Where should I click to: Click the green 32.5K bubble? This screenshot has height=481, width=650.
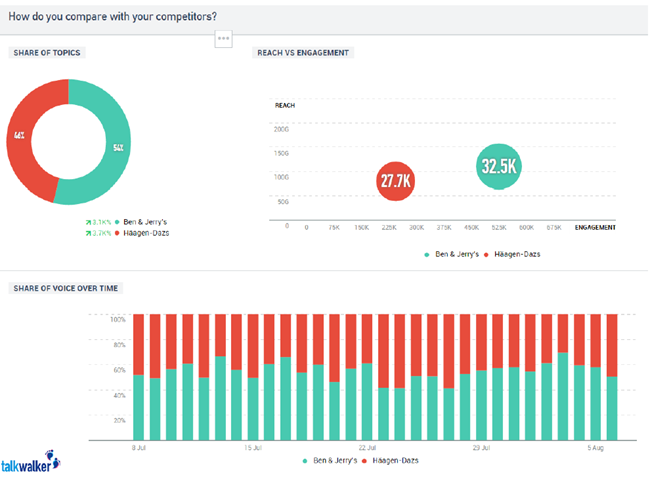click(499, 167)
